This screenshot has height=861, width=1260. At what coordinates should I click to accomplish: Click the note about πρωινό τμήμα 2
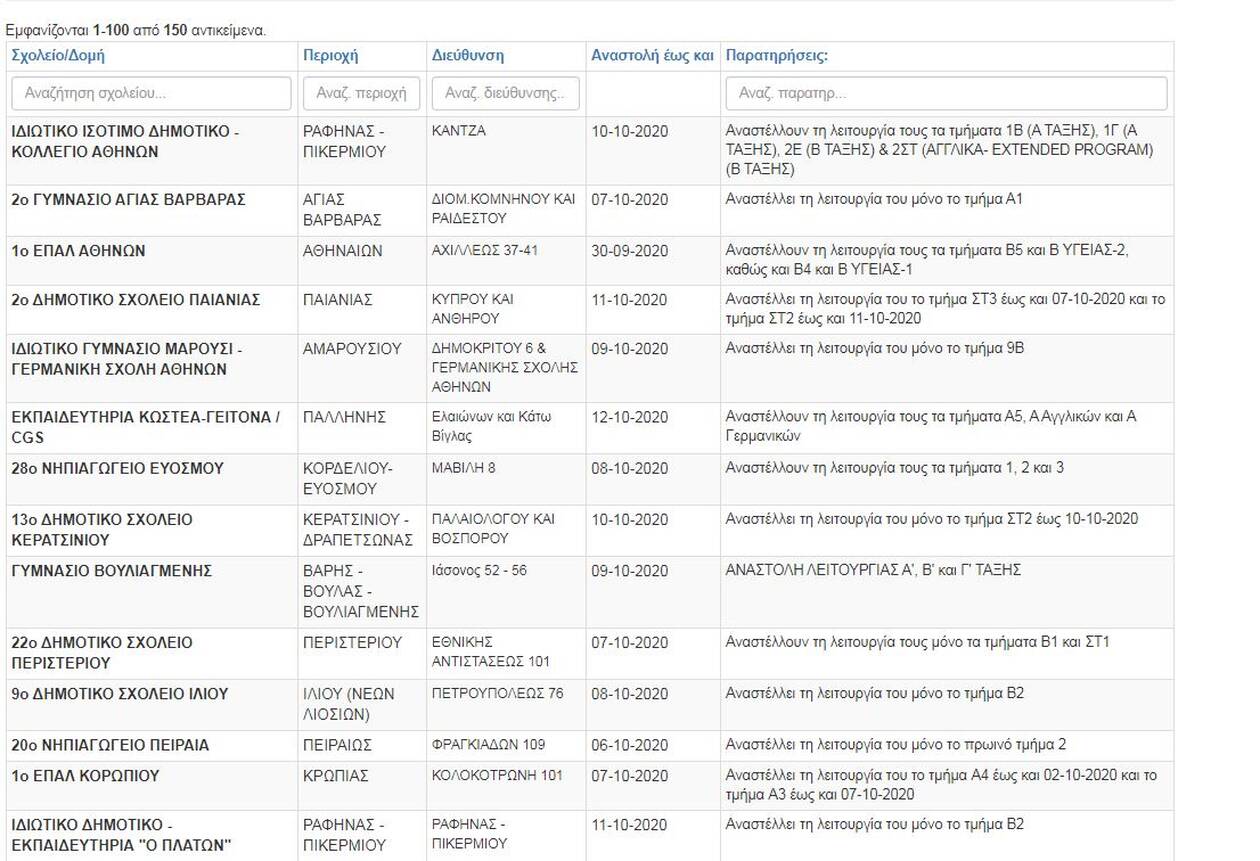pyautogui.click(x=896, y=744)
